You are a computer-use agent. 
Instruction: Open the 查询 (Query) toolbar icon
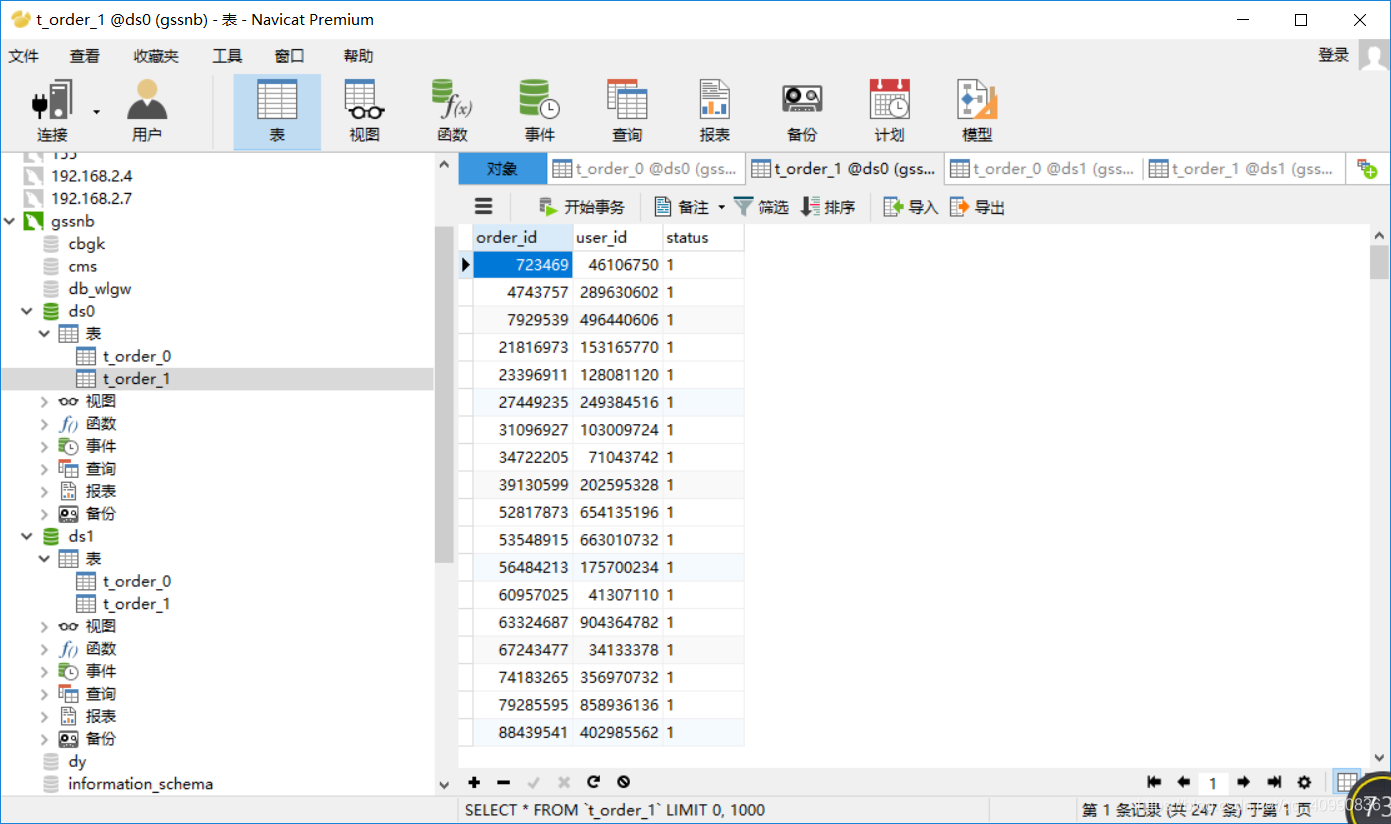pos(627,110)
